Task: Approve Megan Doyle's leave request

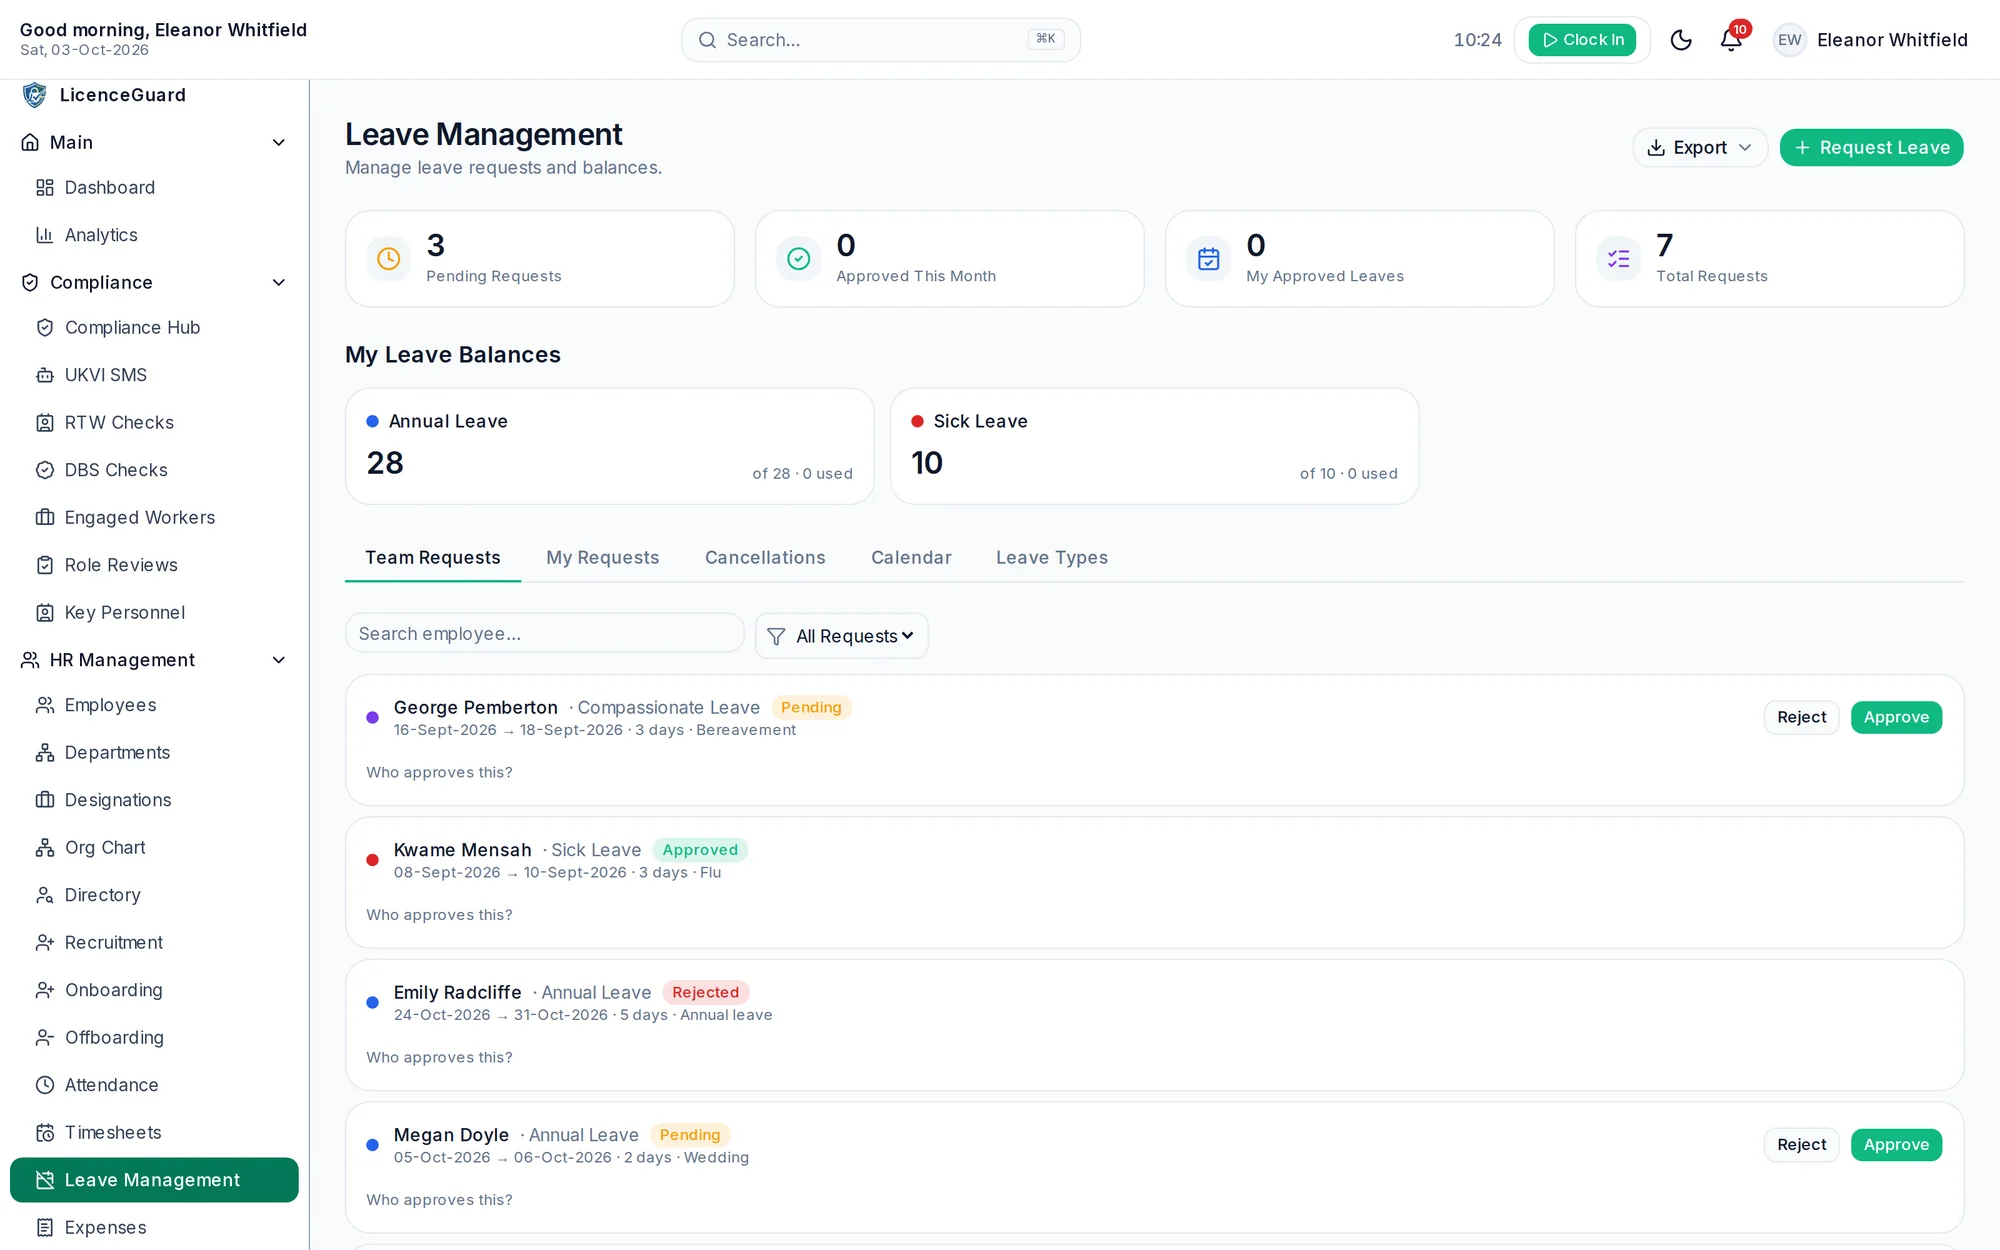Action: pos(1896,1145)
